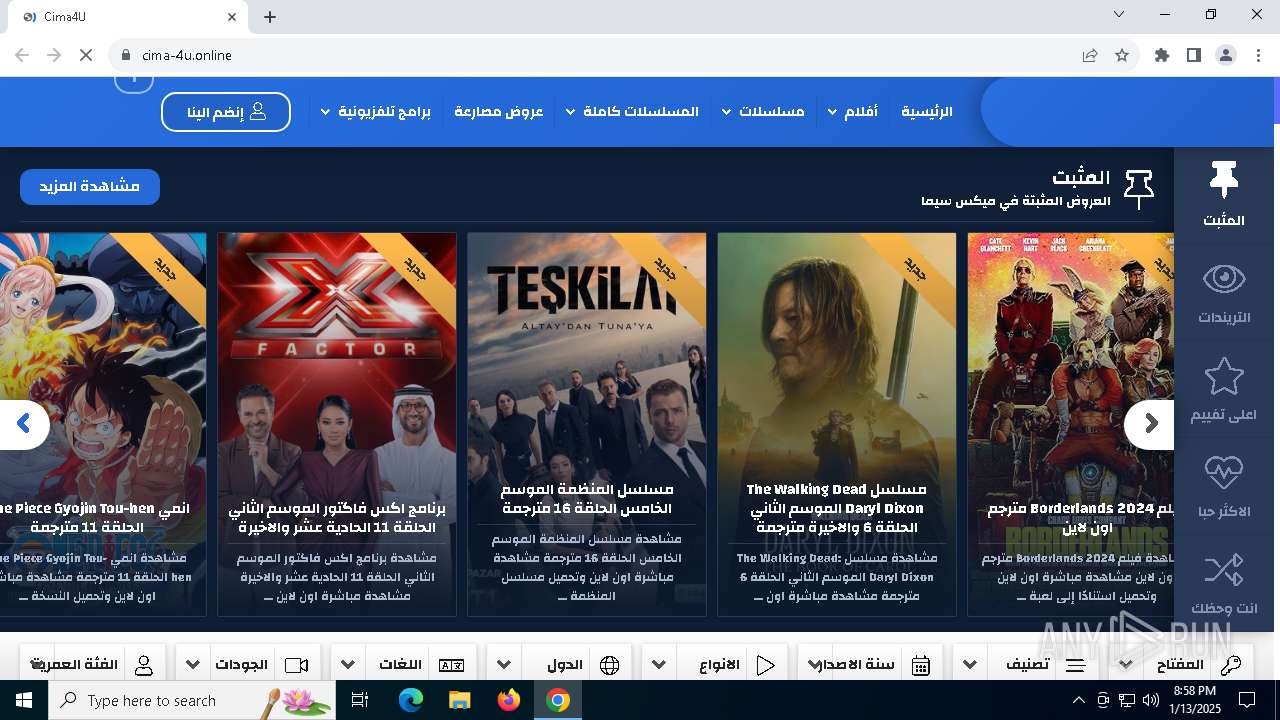This screenshot has width=1280, height=720.
Task: Open the Chrome profile avatar icon
Action: click(x=1226, y=55)
